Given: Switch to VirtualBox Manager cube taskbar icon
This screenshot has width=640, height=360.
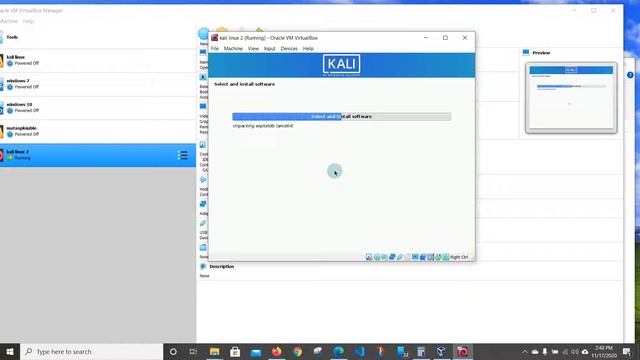Looking at the screenshot, I should pos(441,351).
